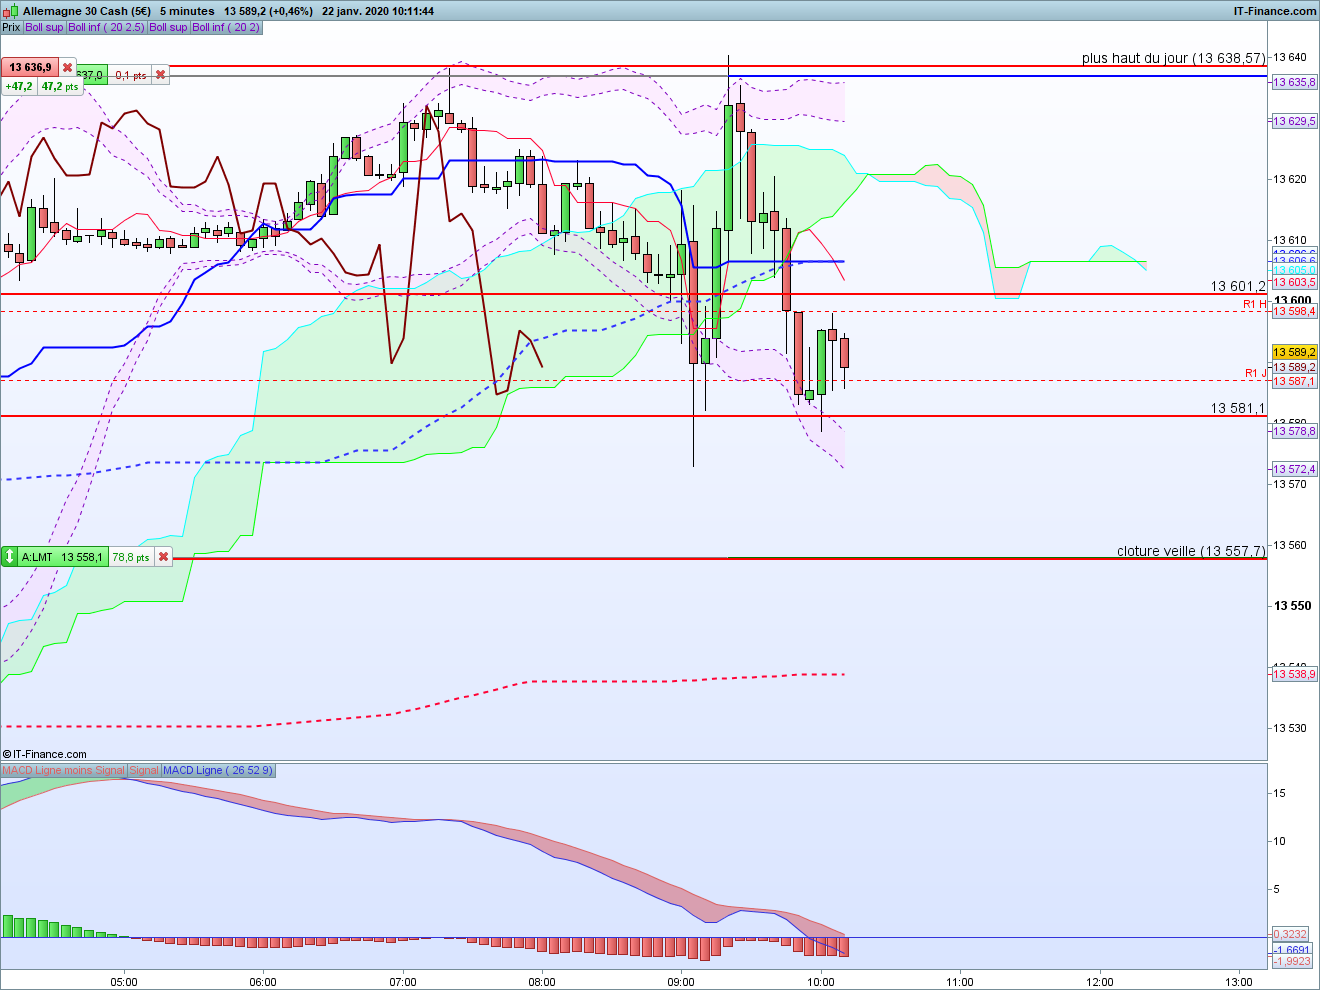Select the first Boll sup indicator label
The height and width of the screenshot is (990, 1320).
(x=44, y=27)
